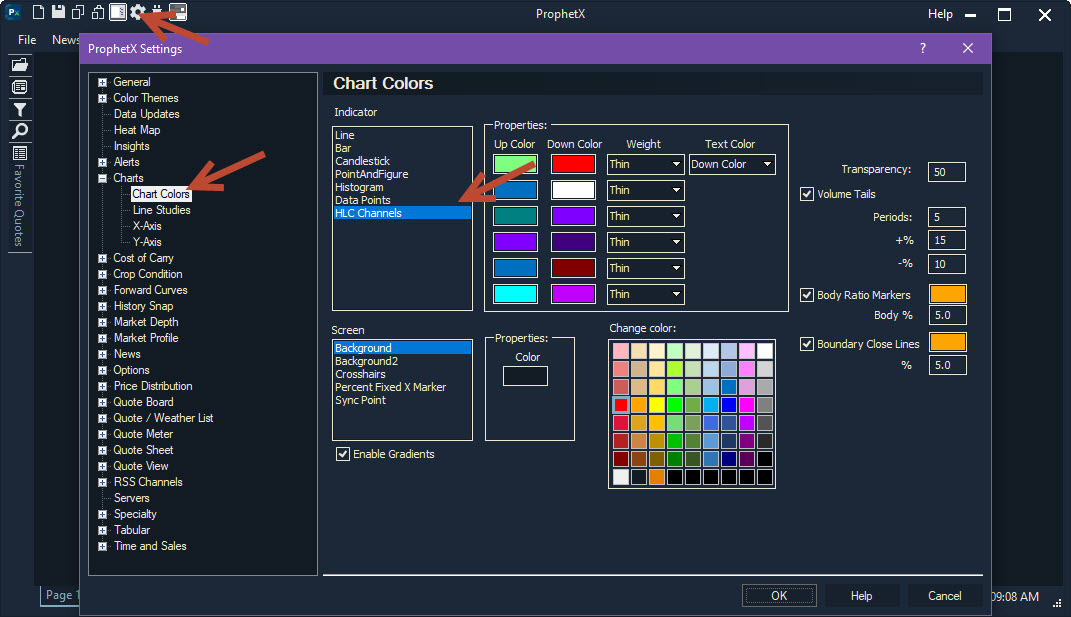Screen dimensions: 1071x617
Task: Select X-Axis under Charts
Action: [148, 226]
